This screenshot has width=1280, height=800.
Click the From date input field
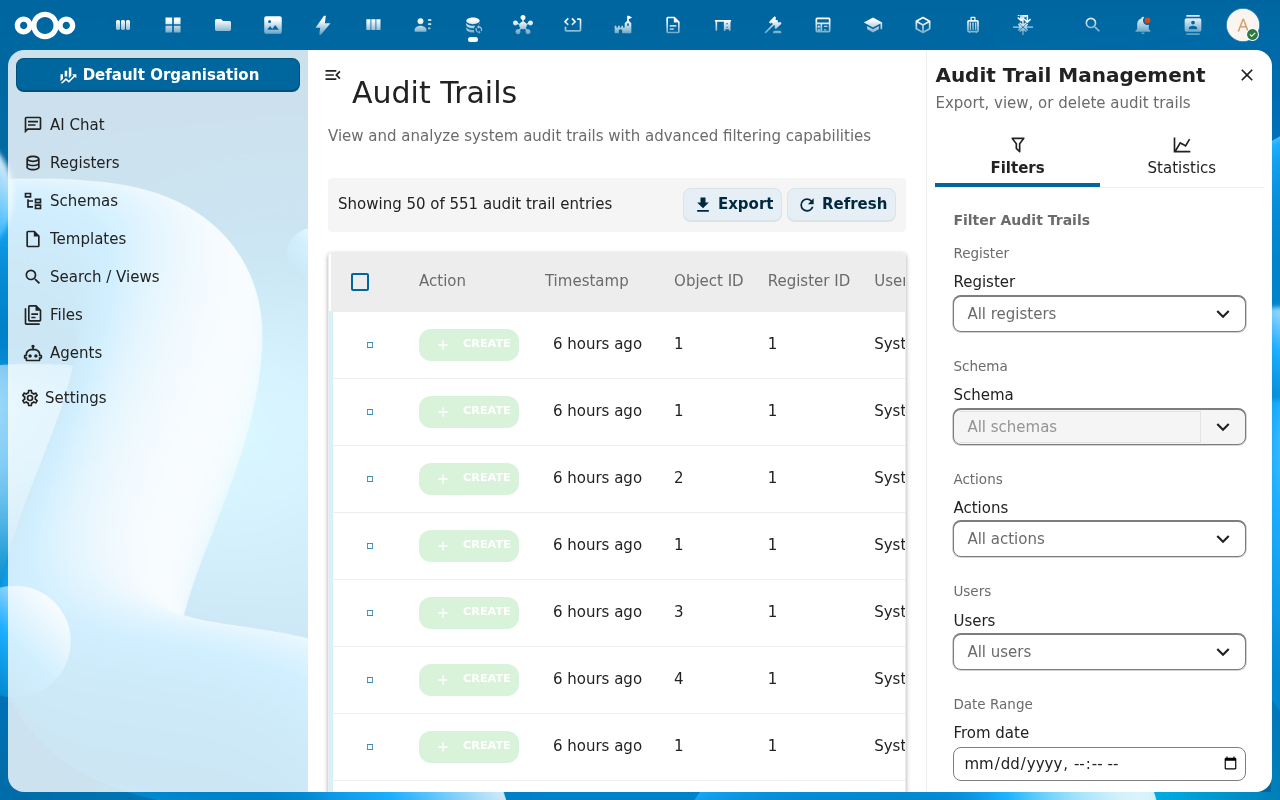coord(1099,764)
